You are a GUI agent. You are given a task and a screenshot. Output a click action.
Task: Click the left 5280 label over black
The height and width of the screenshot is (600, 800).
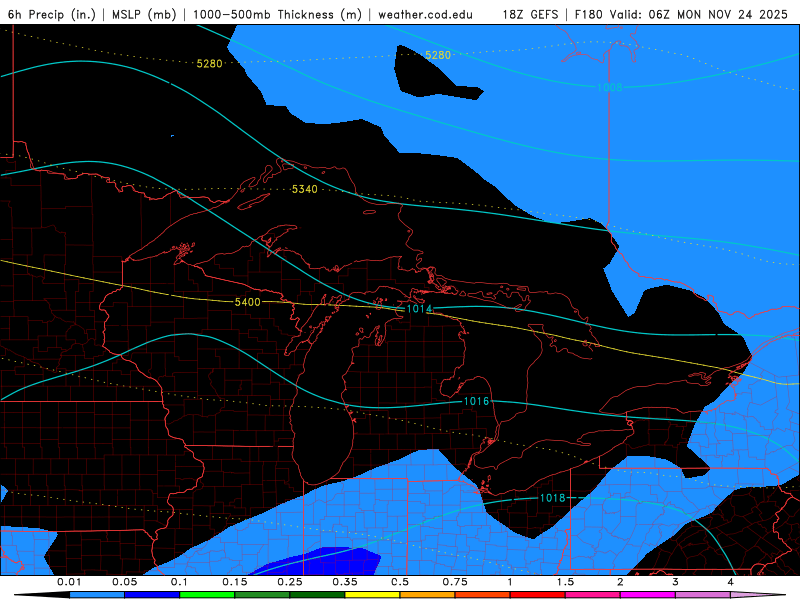click(x=209, y=63)
